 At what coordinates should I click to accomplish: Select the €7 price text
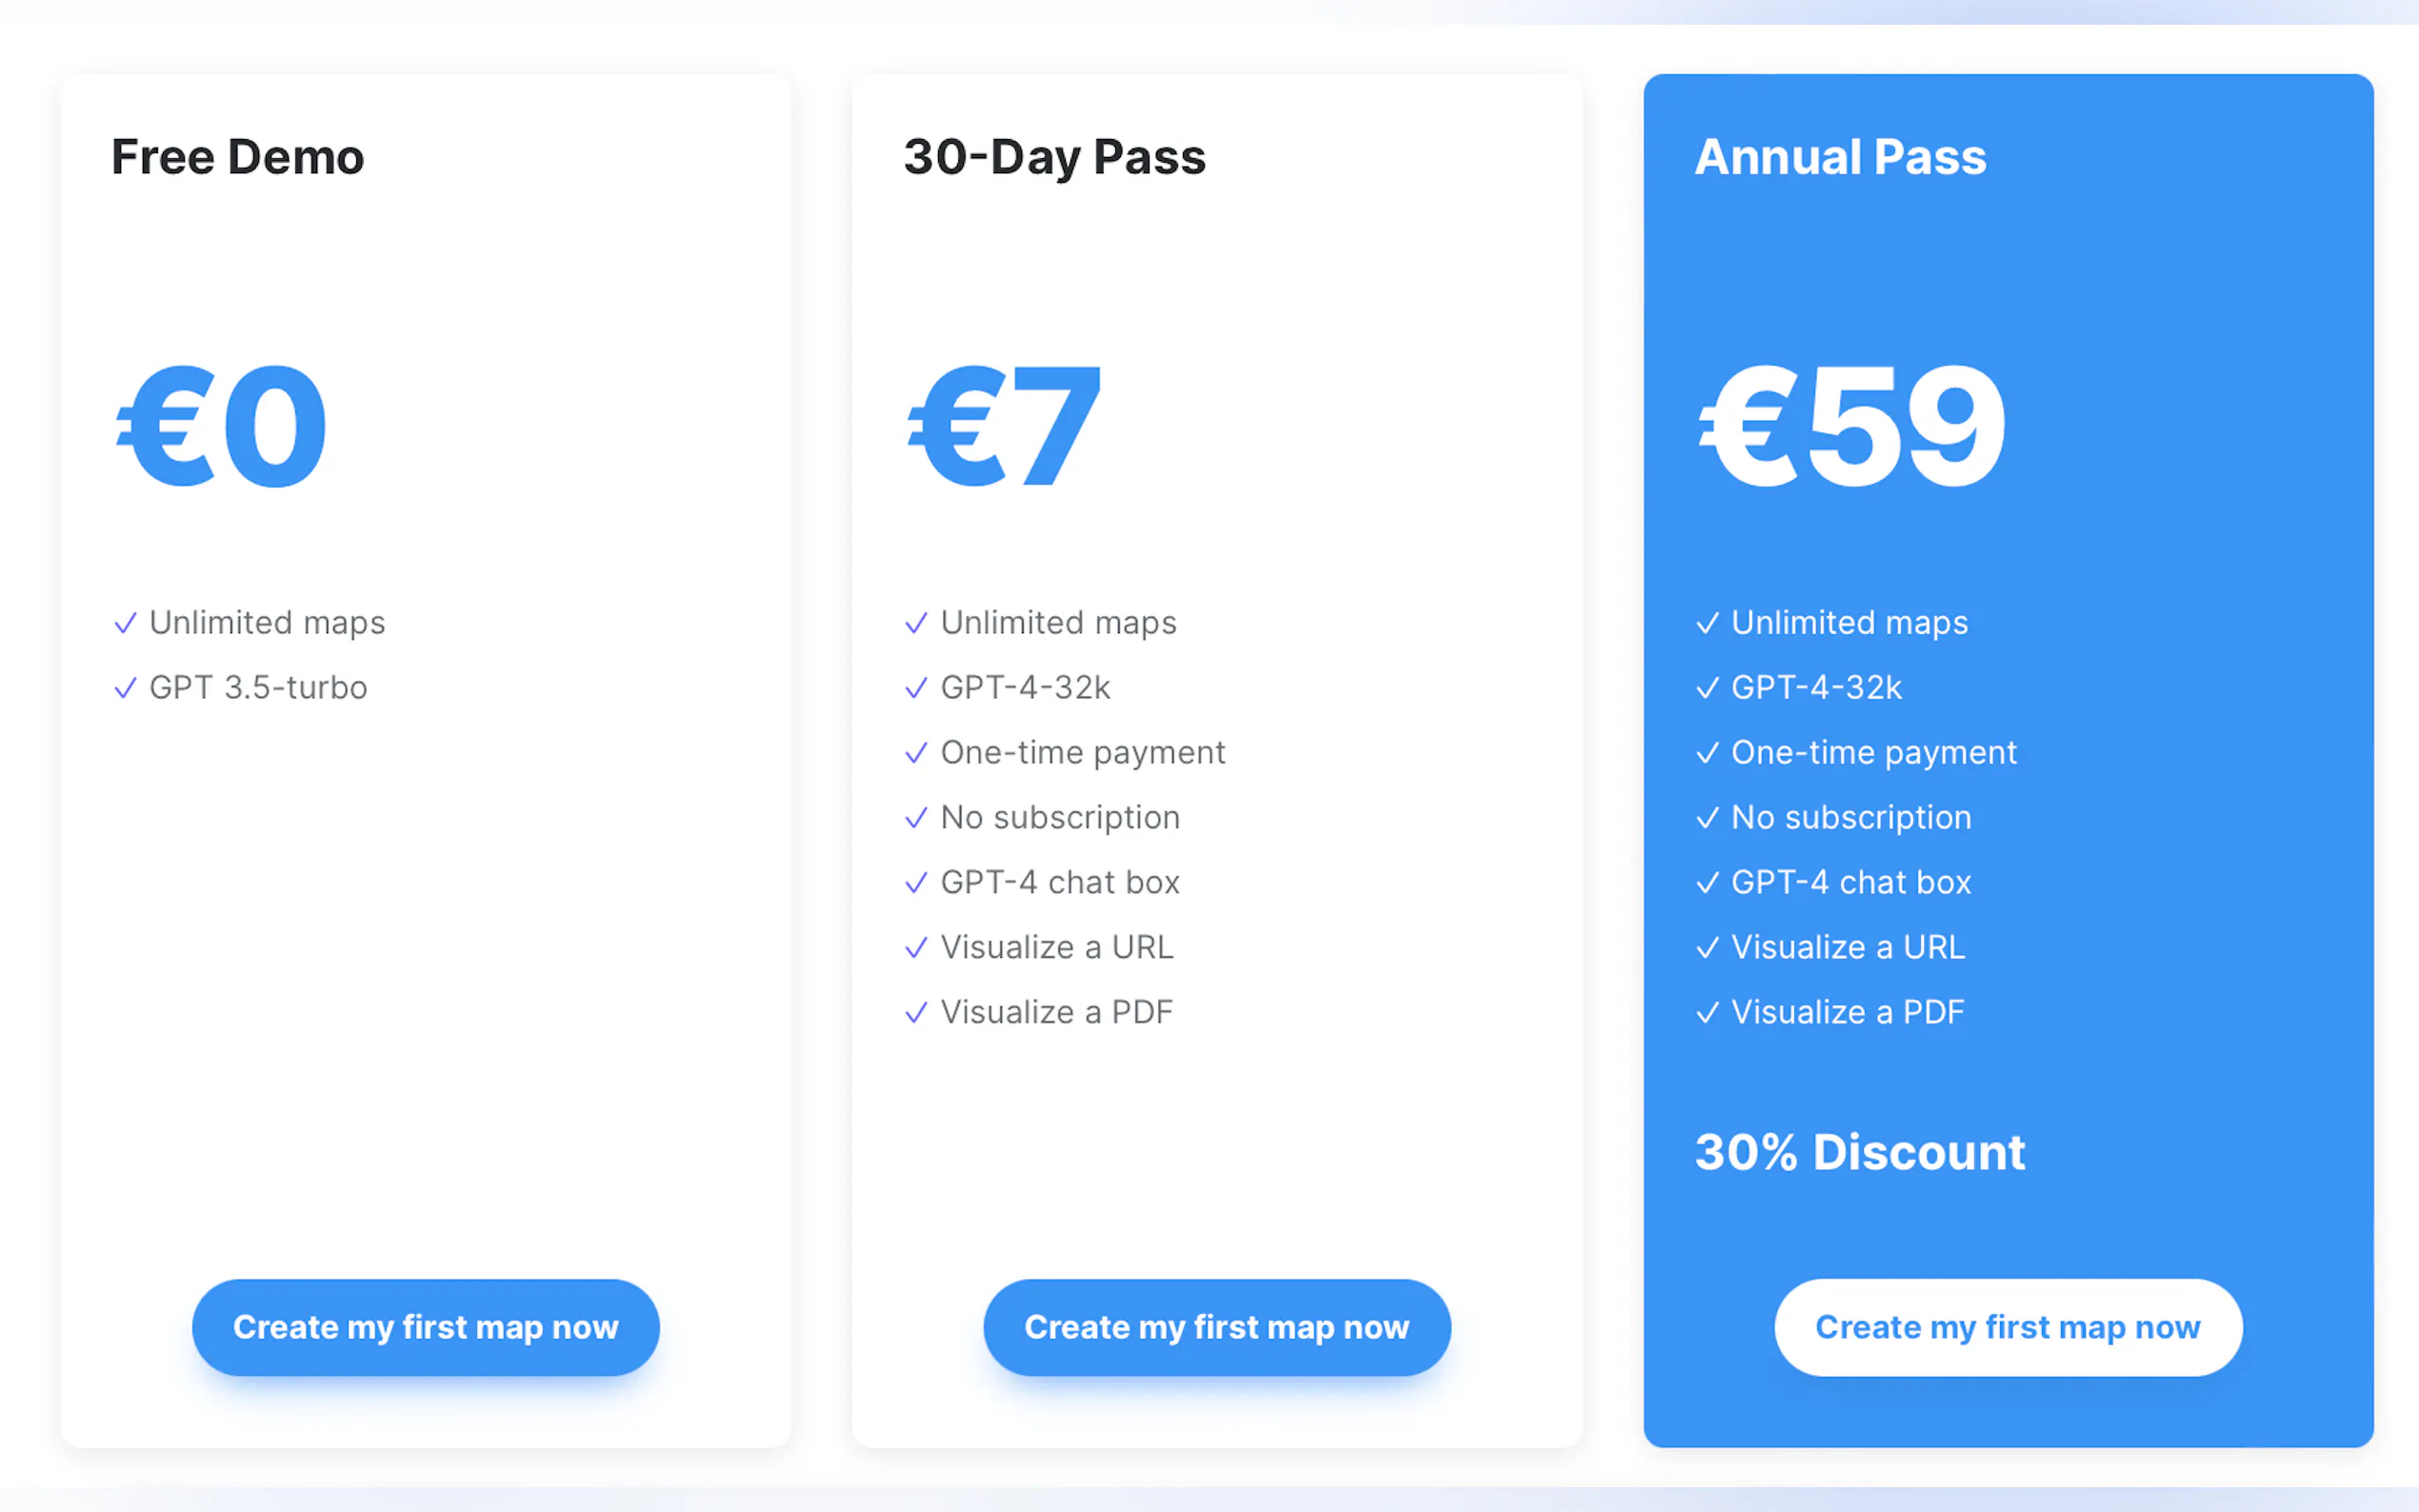(x=1003, y=426)
